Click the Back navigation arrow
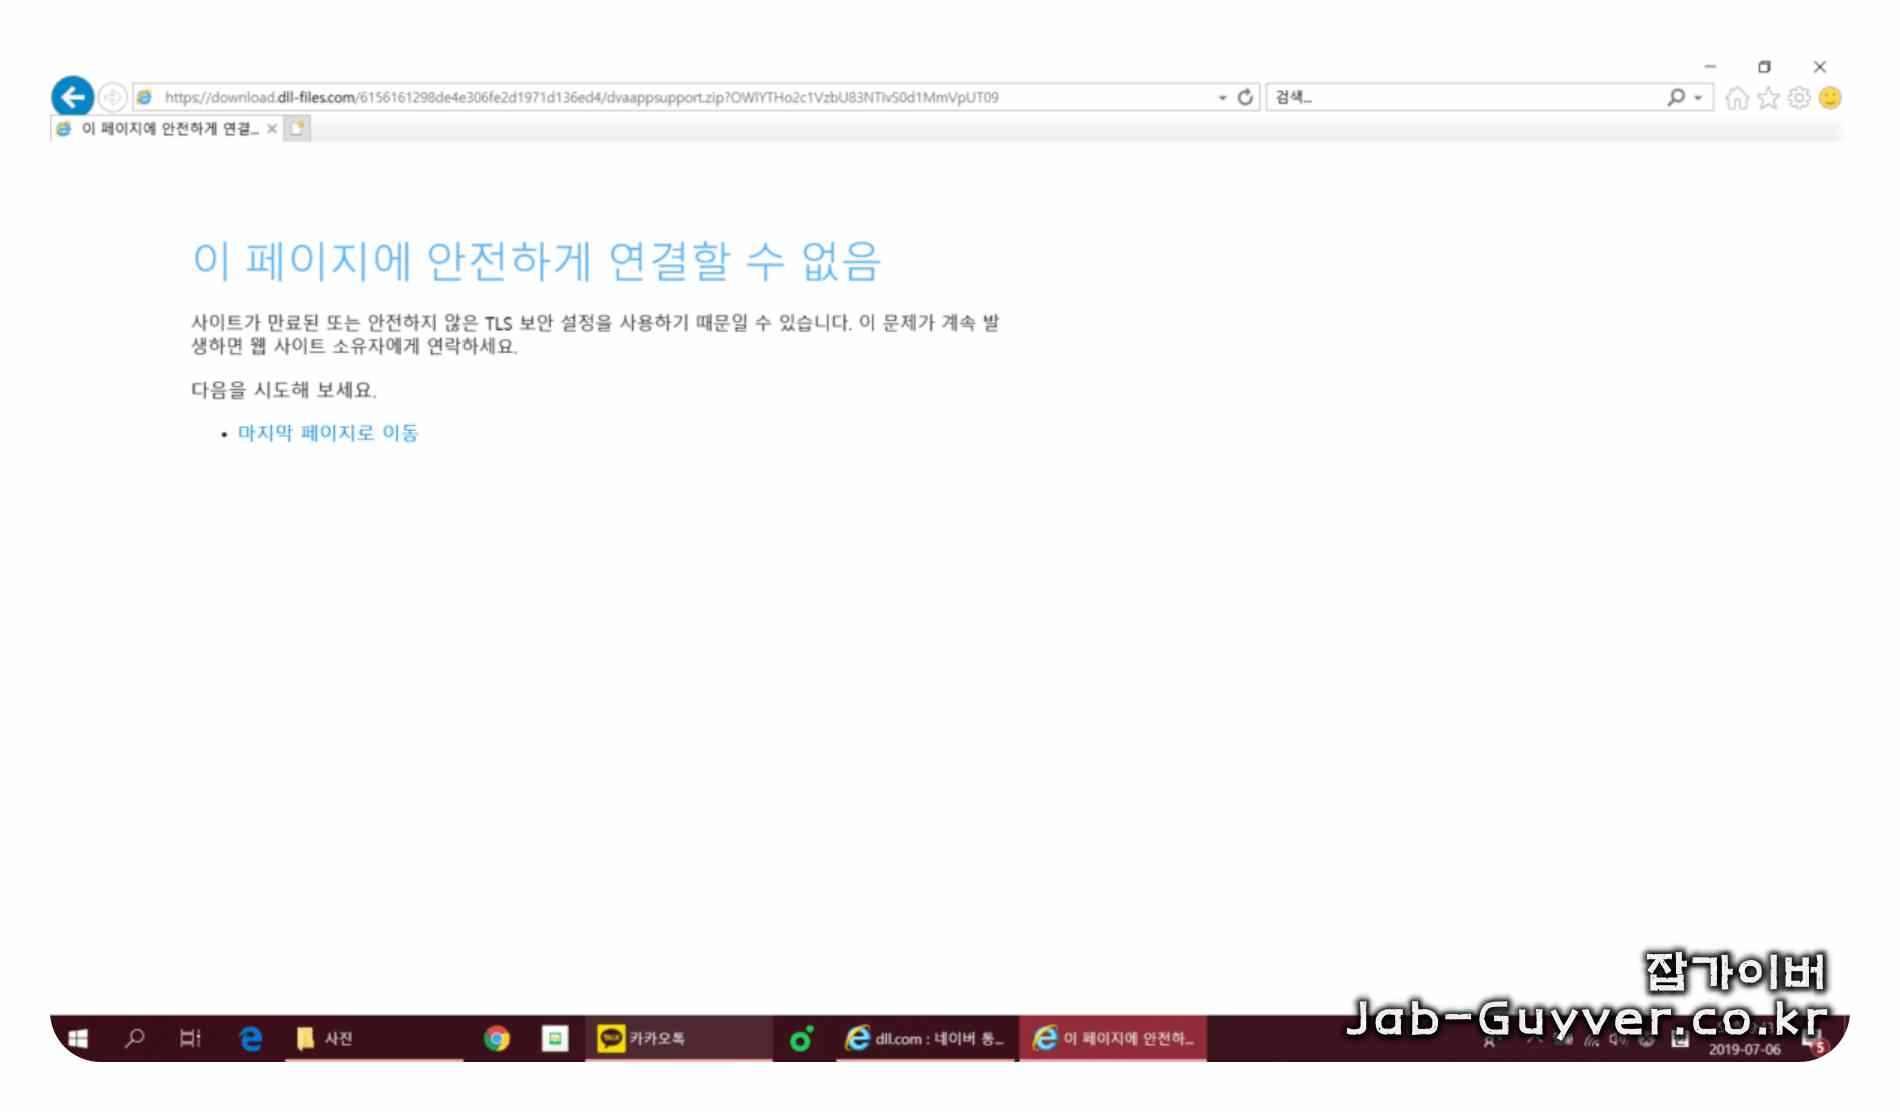This screenshot has width=1900, height=1112. coord(71,96)
